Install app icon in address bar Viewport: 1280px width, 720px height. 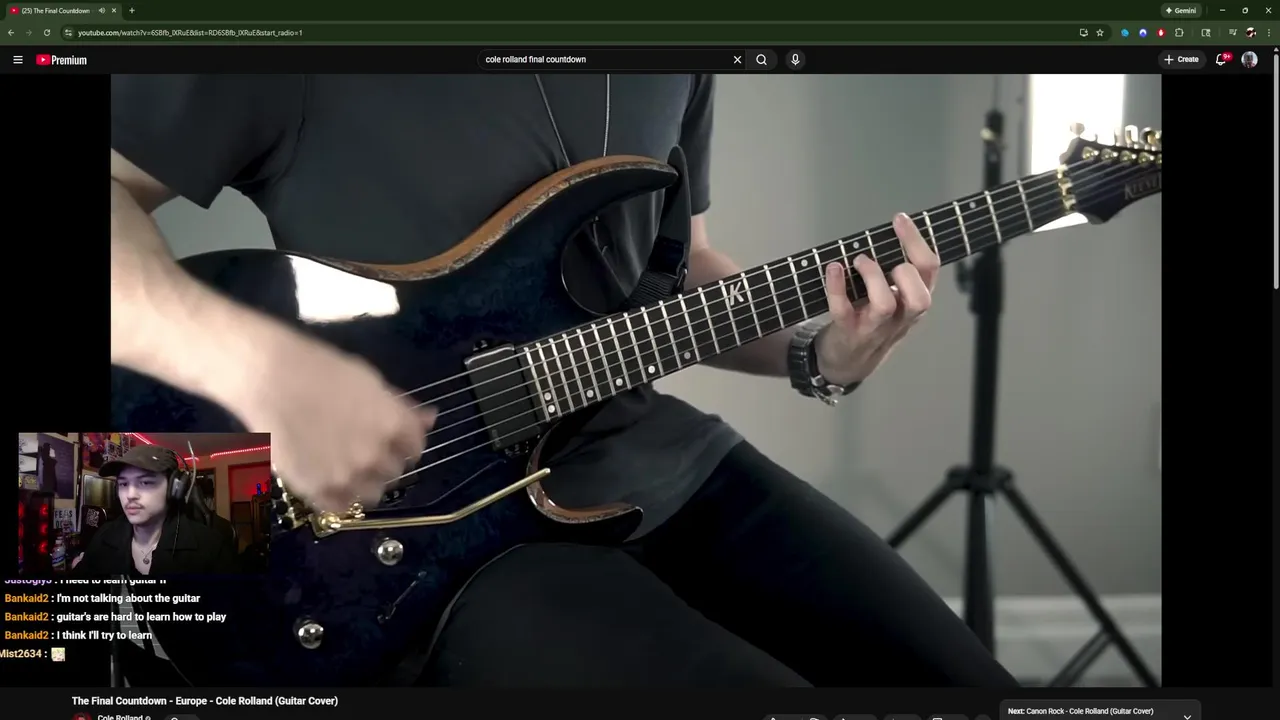pos(1083,33)
